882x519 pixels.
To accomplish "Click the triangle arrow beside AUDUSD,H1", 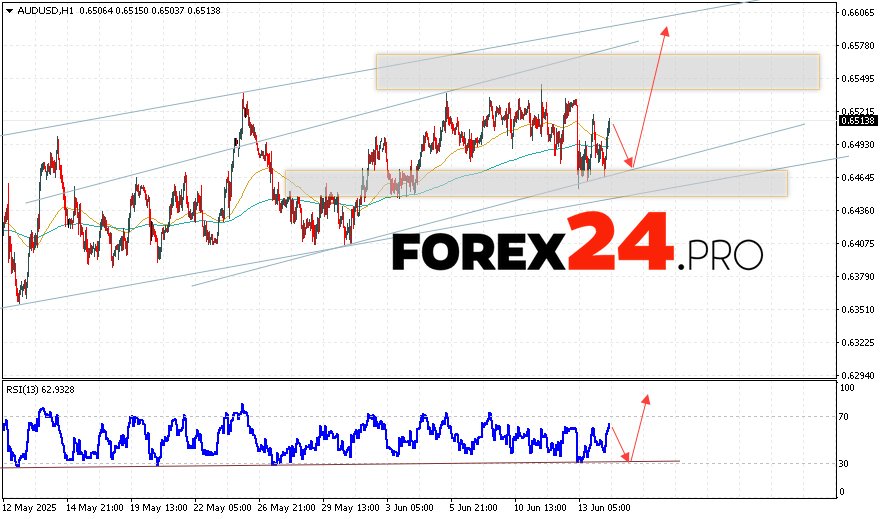I will click(x=8, y=9).
